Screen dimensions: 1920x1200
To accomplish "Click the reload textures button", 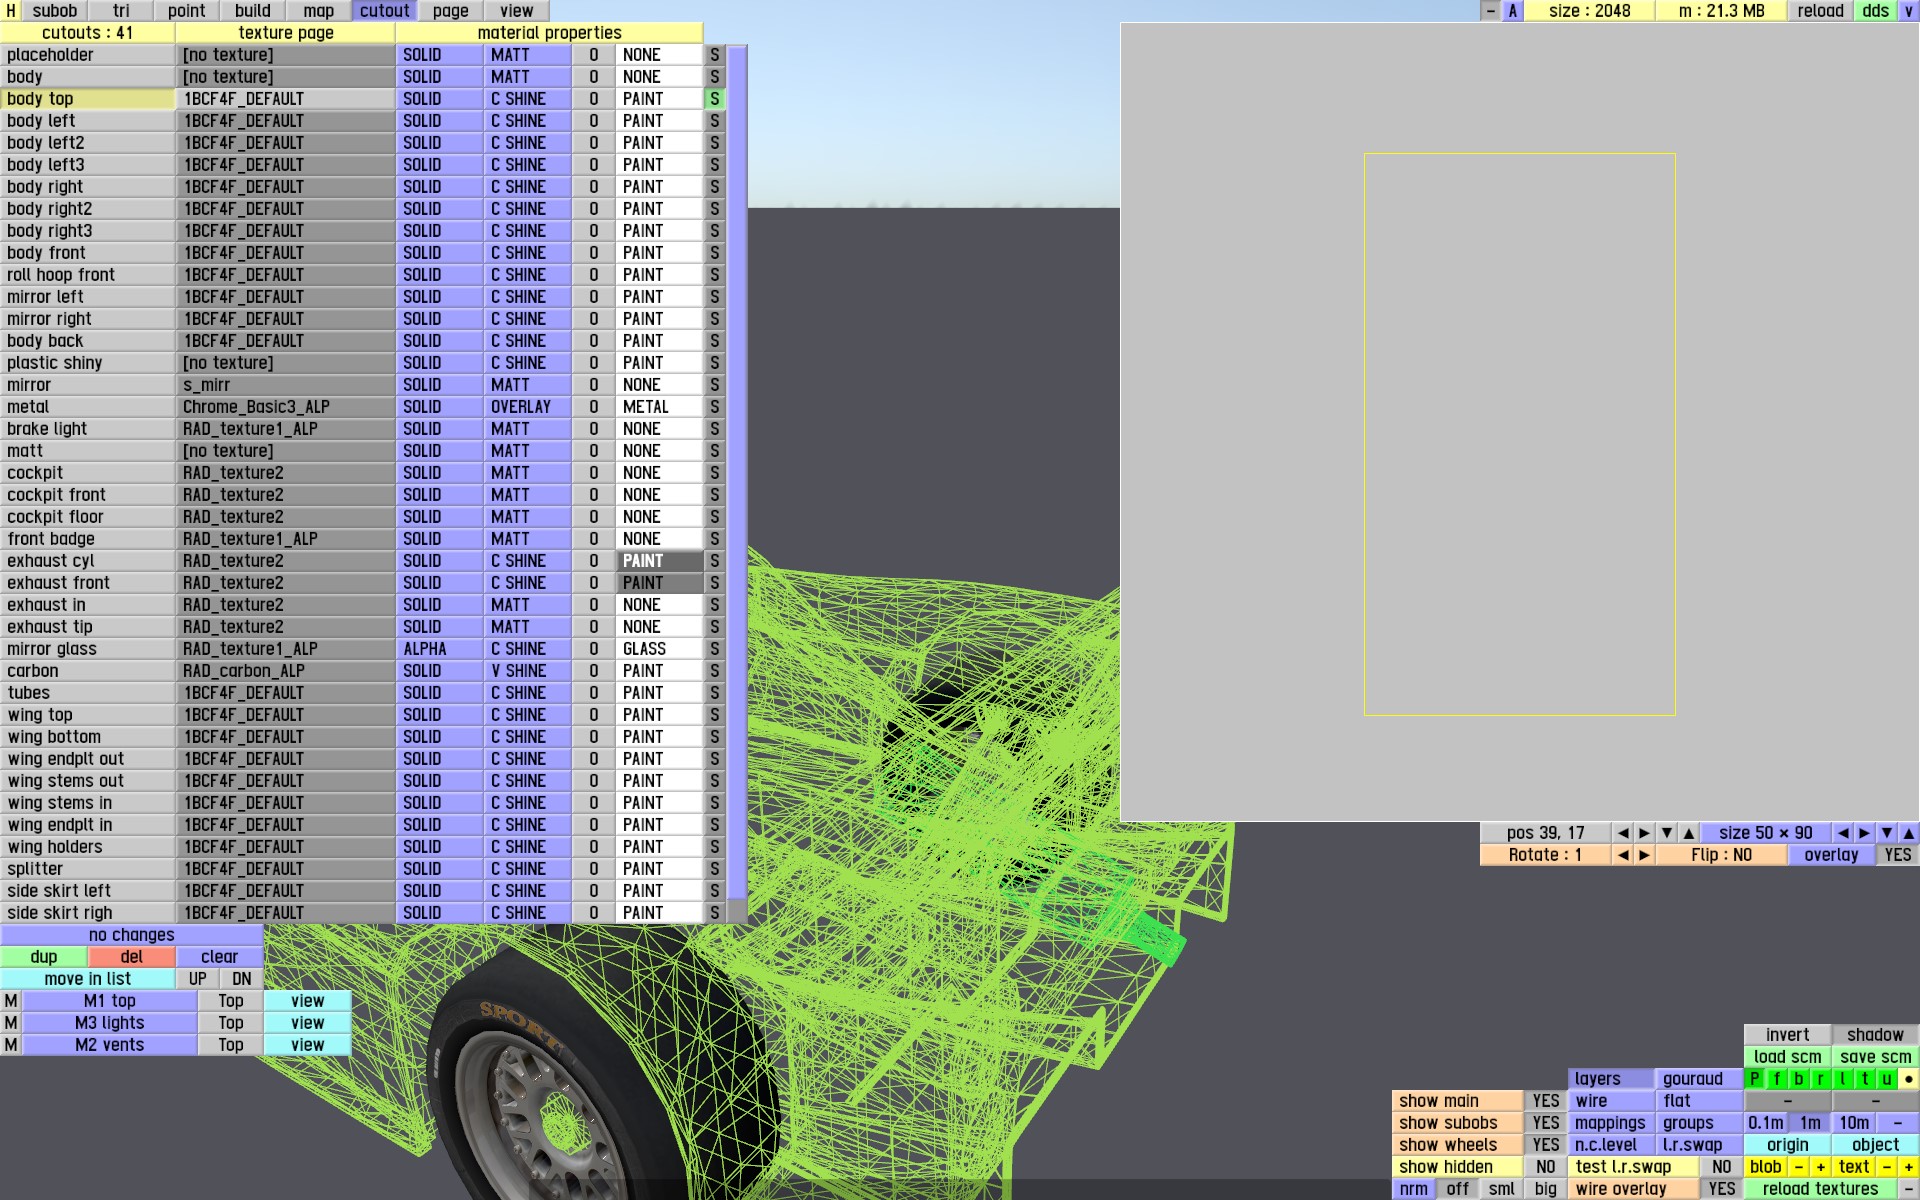I will tap(1820, 1189).
